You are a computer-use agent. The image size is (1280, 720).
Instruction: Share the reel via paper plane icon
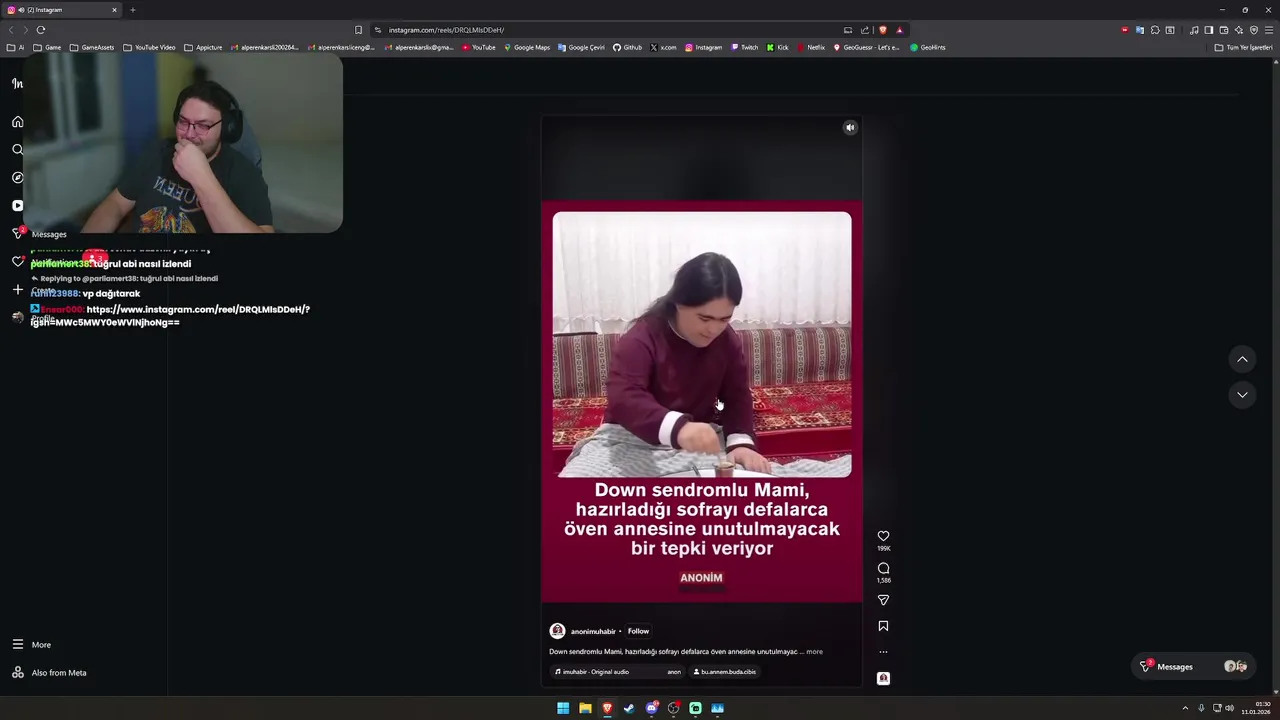(883, 600)
